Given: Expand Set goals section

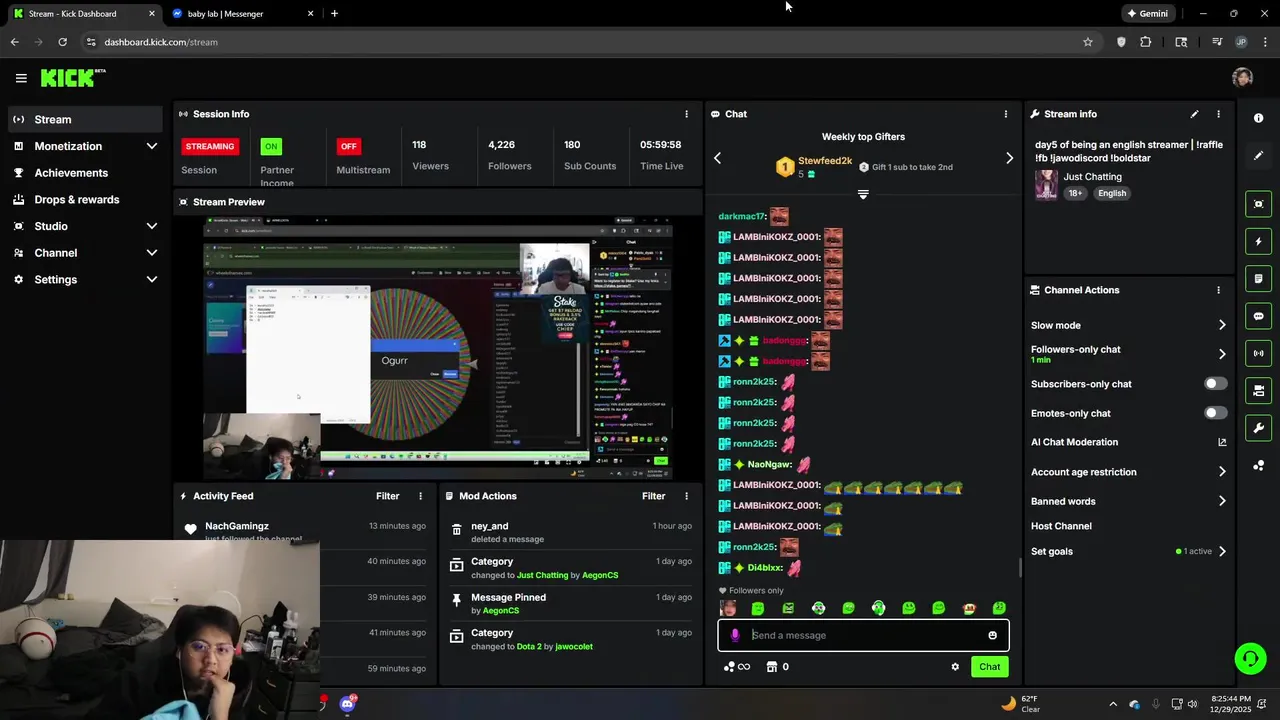Looking at the screenshot, I should click(x=1221, y=551).
